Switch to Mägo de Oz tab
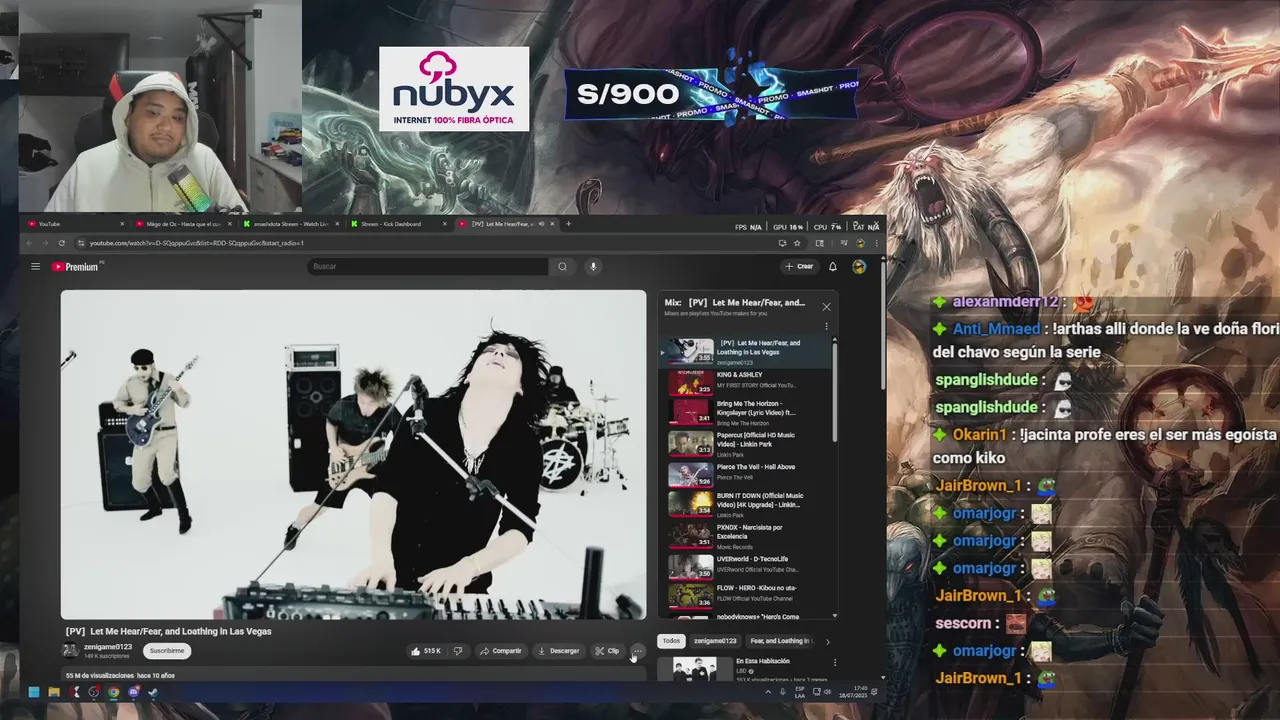This screenshot has width=1280, height=720. (182, 224)
